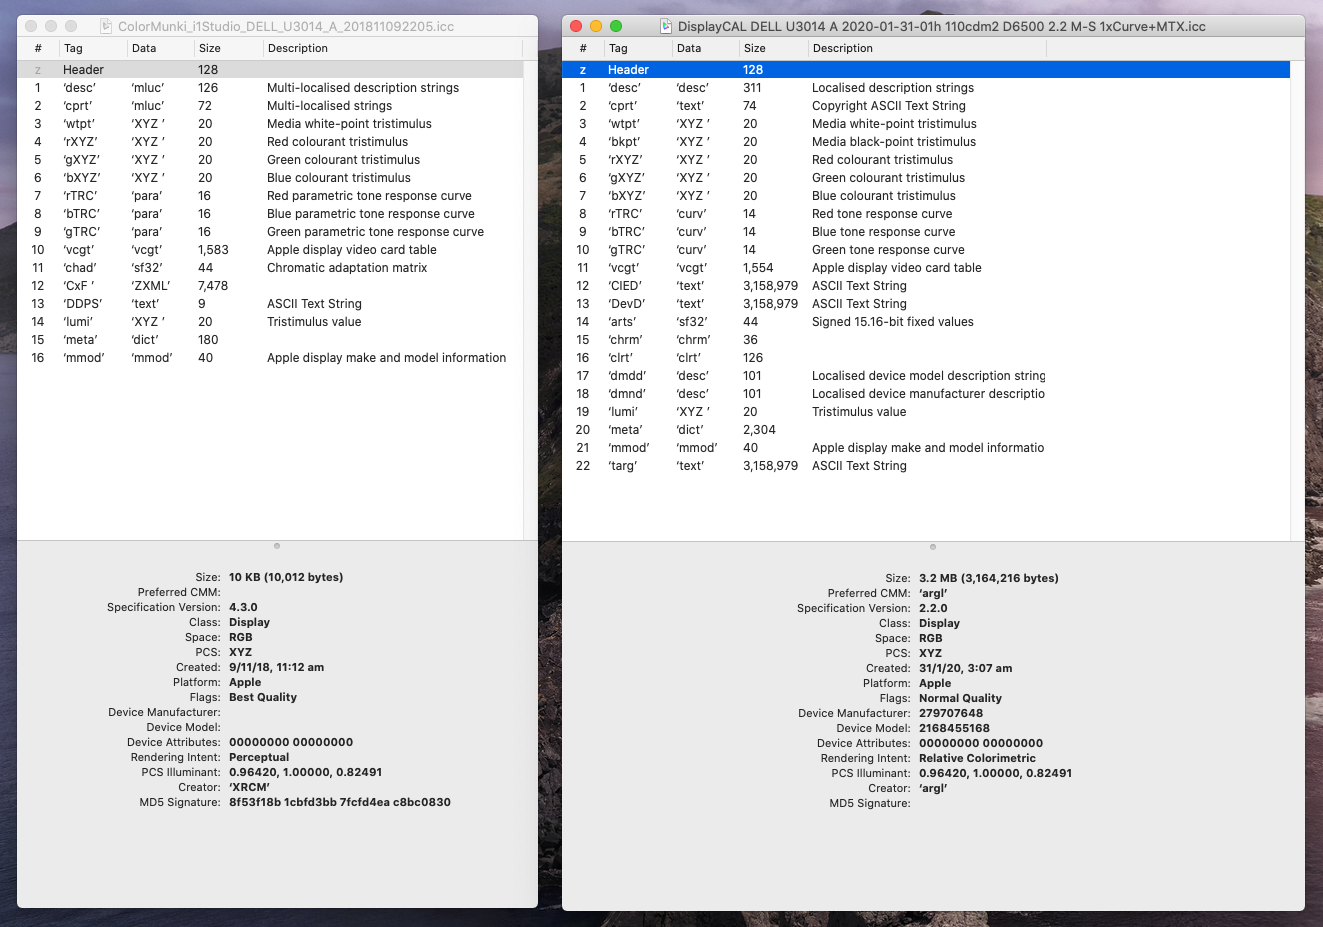Select 'chrm' row in DisplayCAL window
The image size is (1323, 927).
[x=926, y=340]
